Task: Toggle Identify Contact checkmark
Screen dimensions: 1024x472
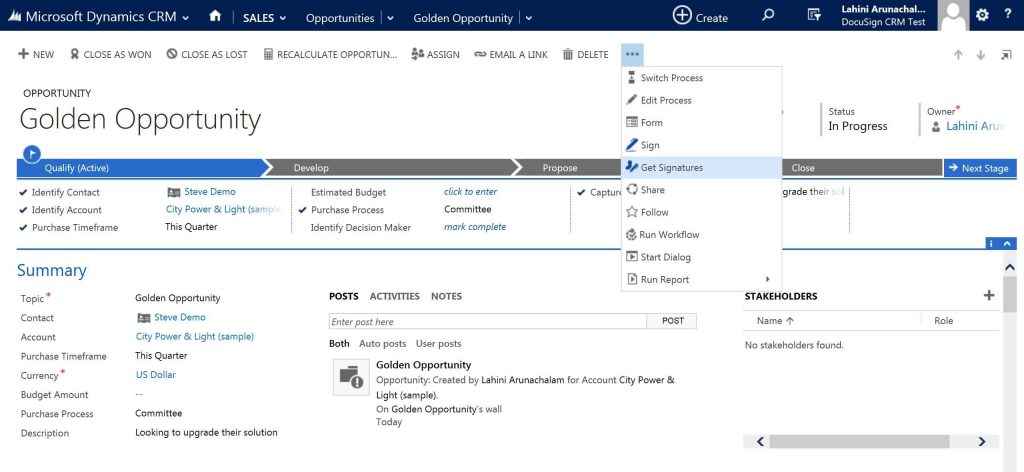Action: [24, 192]
